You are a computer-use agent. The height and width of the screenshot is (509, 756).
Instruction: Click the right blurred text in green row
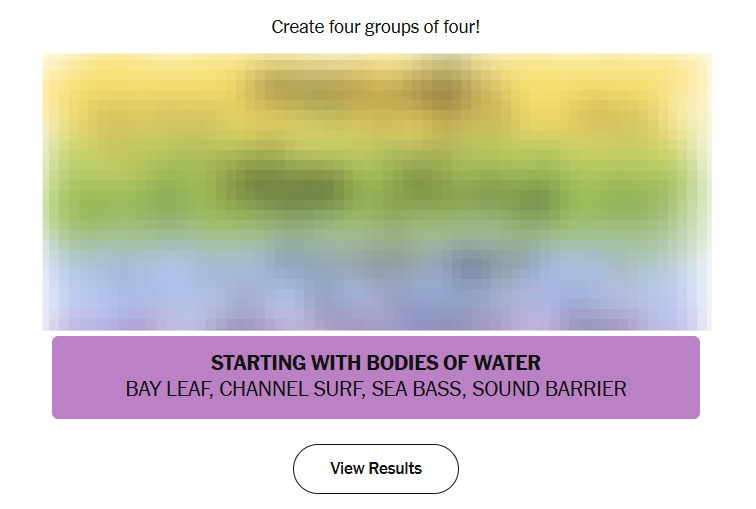pos(470,187)
